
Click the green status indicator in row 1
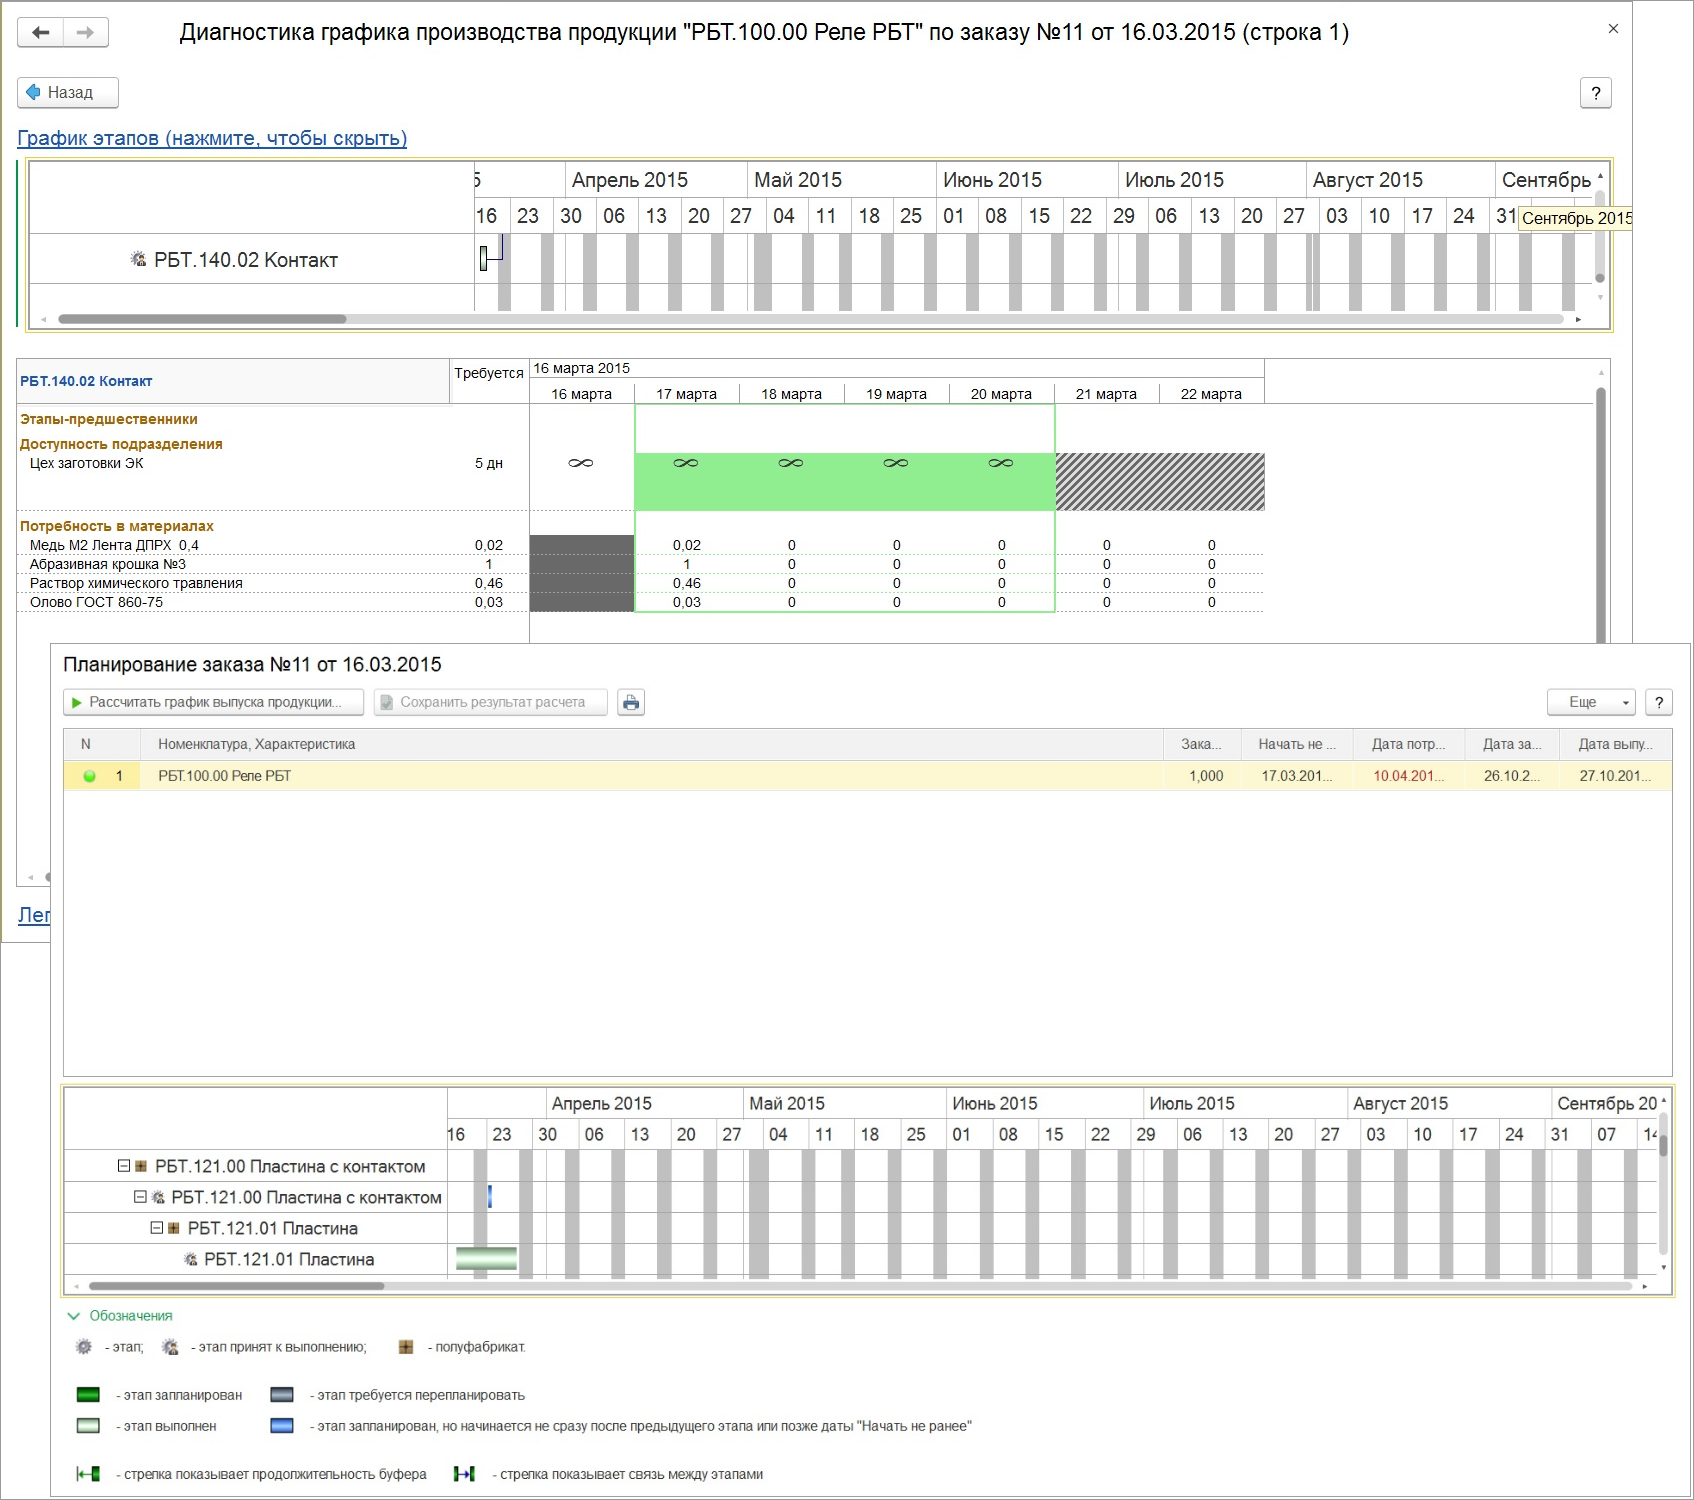tap(89, 776)
